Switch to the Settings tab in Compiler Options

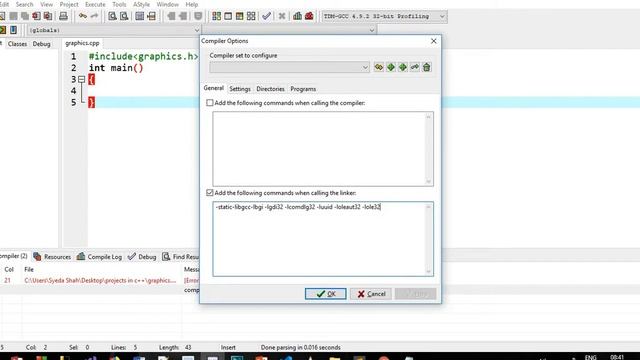pos(240,89)
